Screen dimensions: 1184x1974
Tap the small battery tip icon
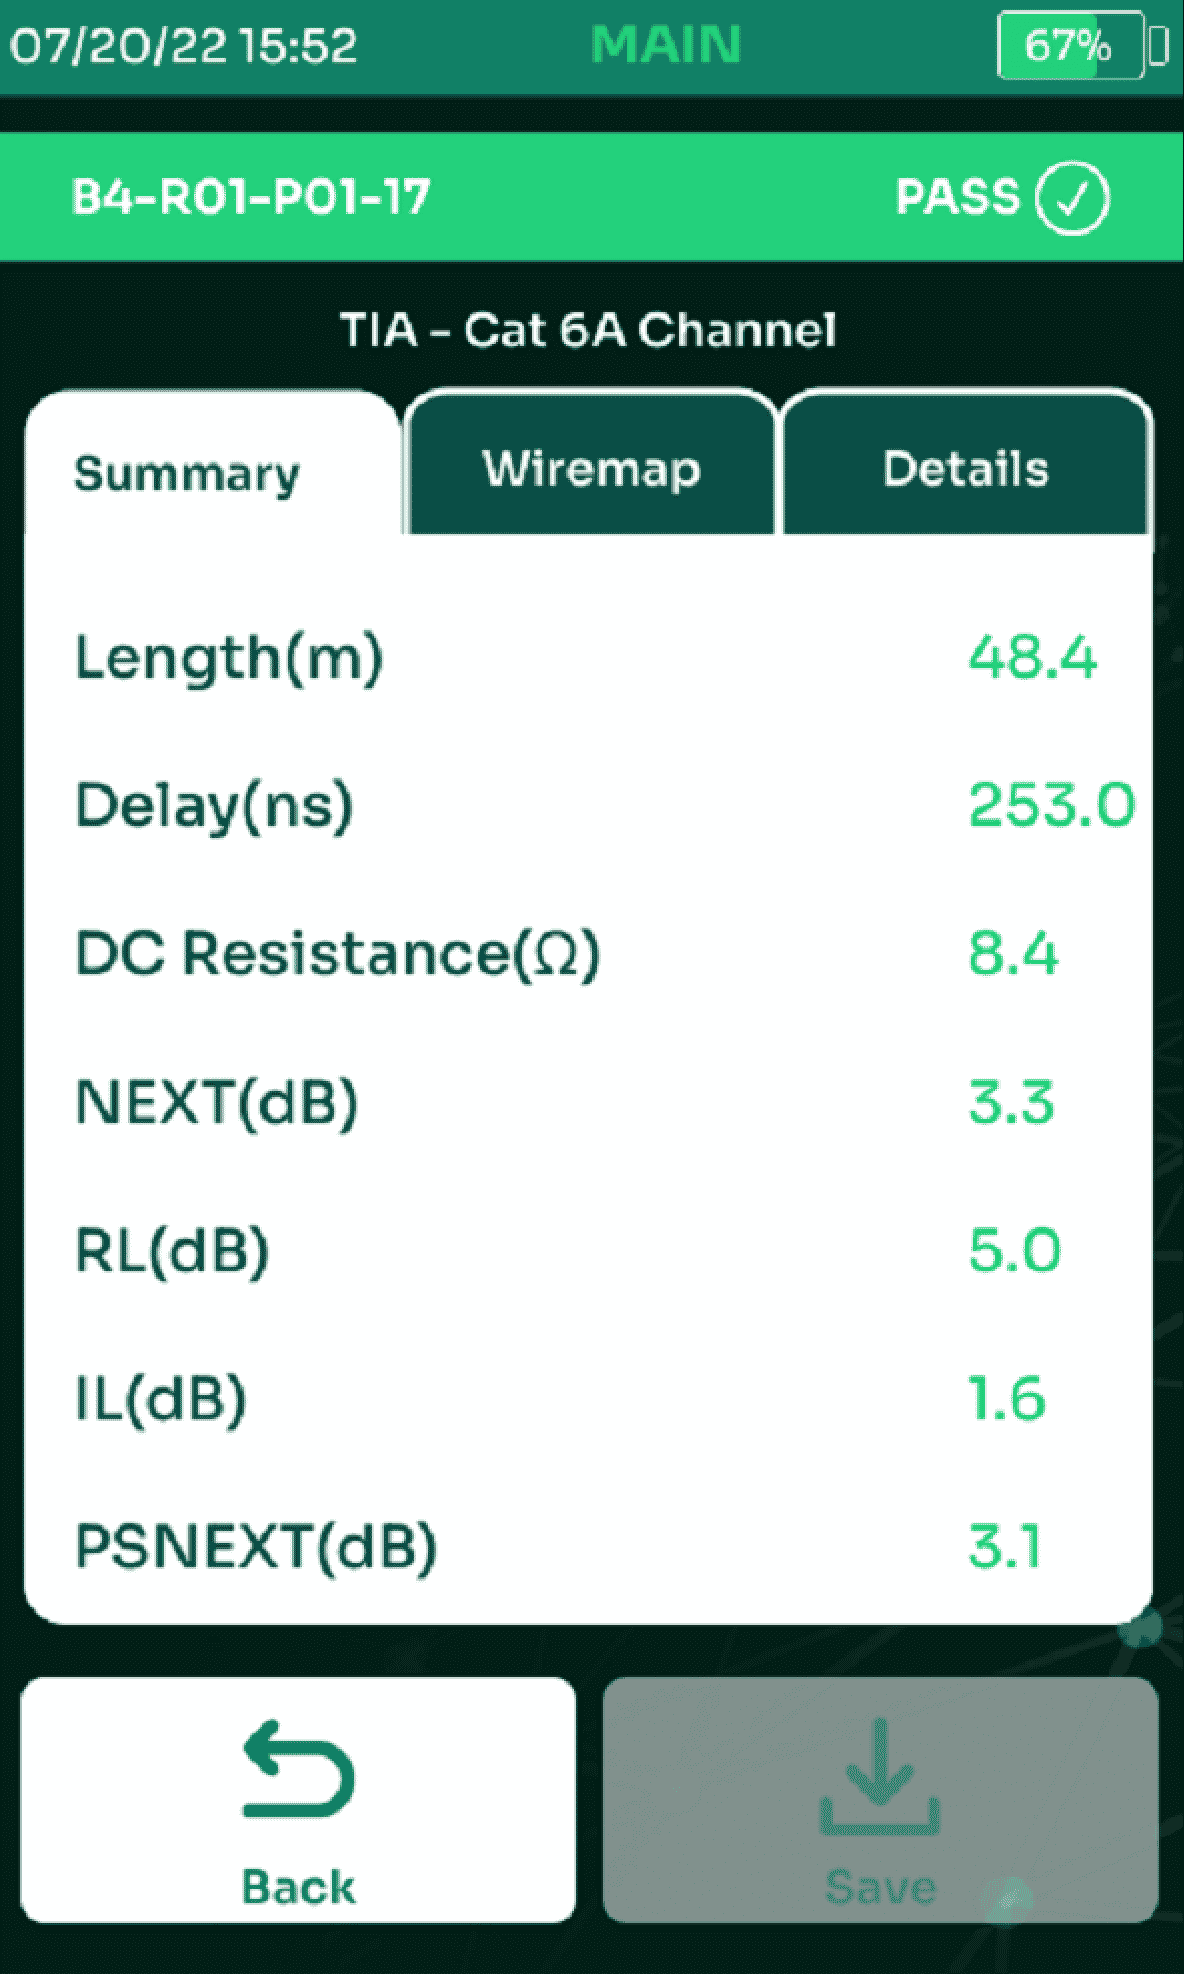coord(1159,46)
